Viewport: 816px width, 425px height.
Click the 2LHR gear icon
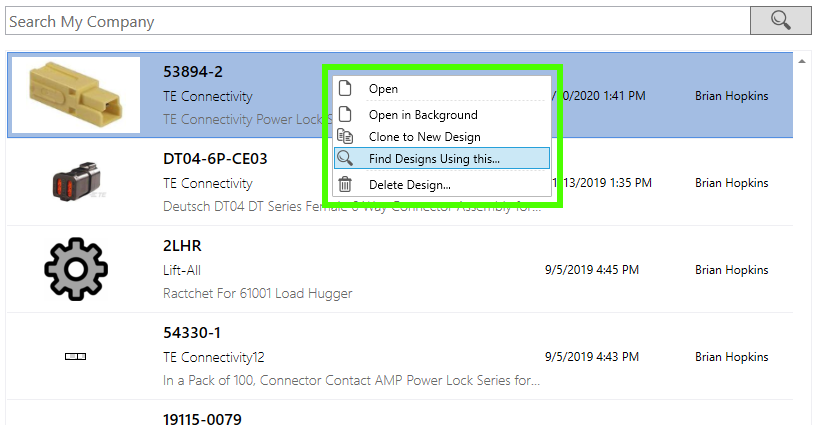(x=76, y=269)
